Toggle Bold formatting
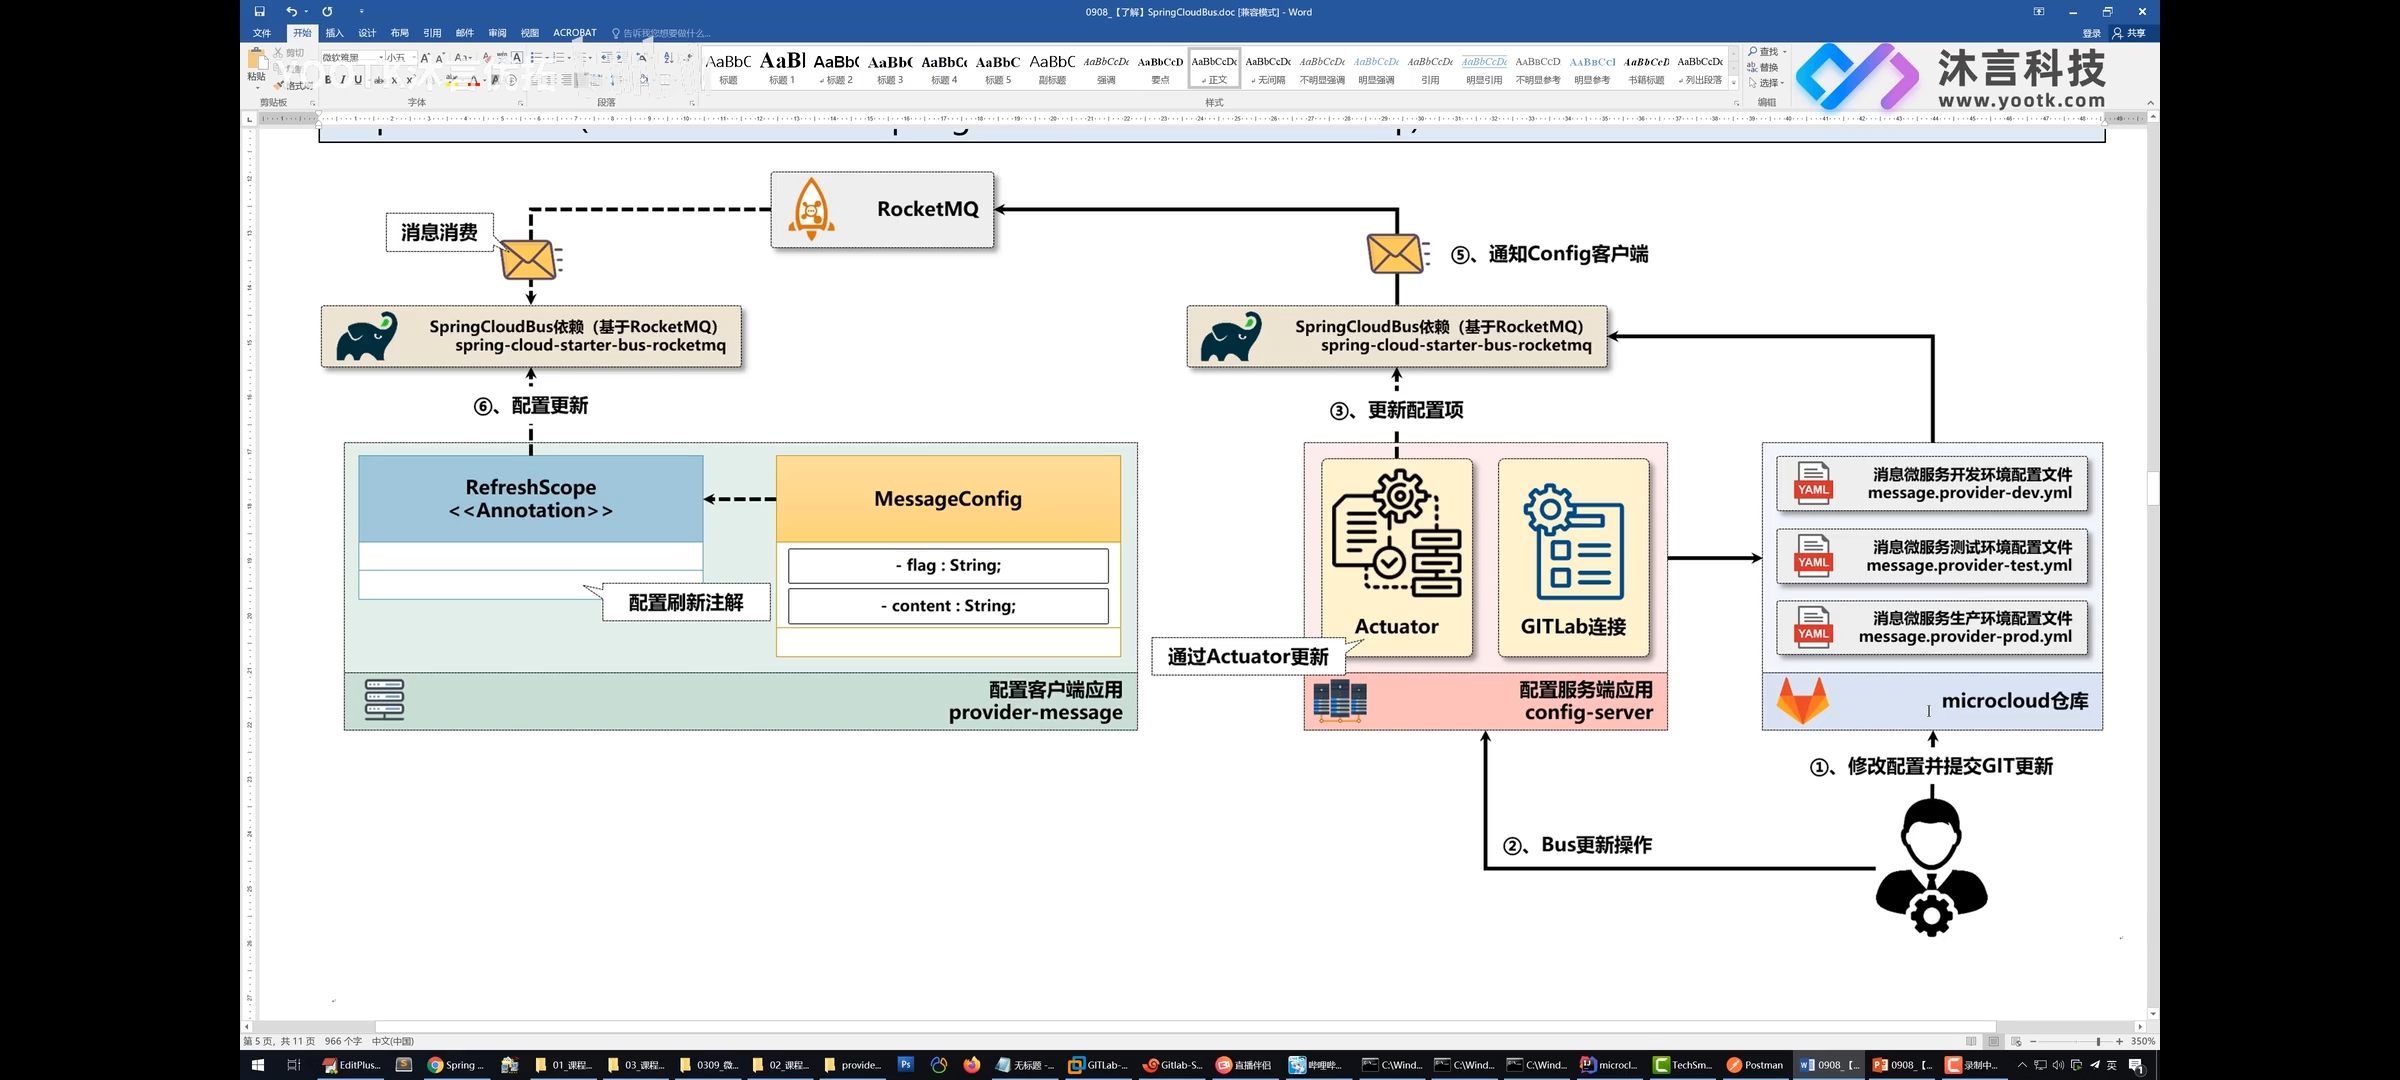Screen dimensions: 2400x1080 pyautogui.click(x=328, y=80)
